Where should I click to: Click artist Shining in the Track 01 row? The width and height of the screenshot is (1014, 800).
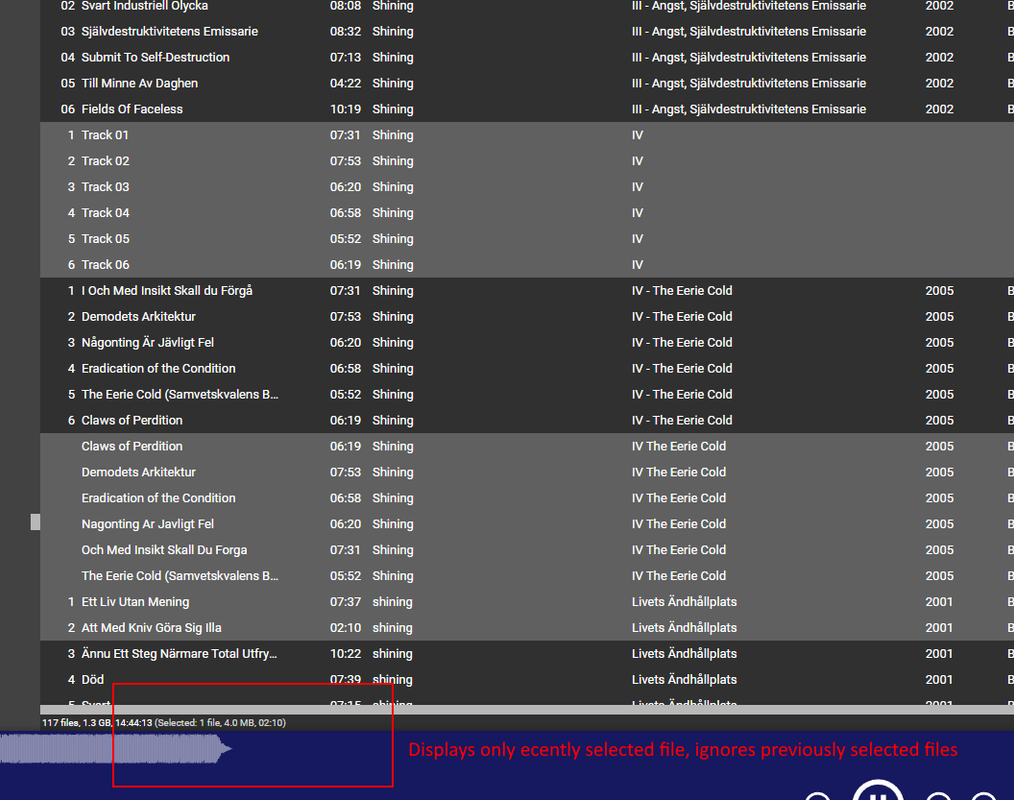coord(393,135)
